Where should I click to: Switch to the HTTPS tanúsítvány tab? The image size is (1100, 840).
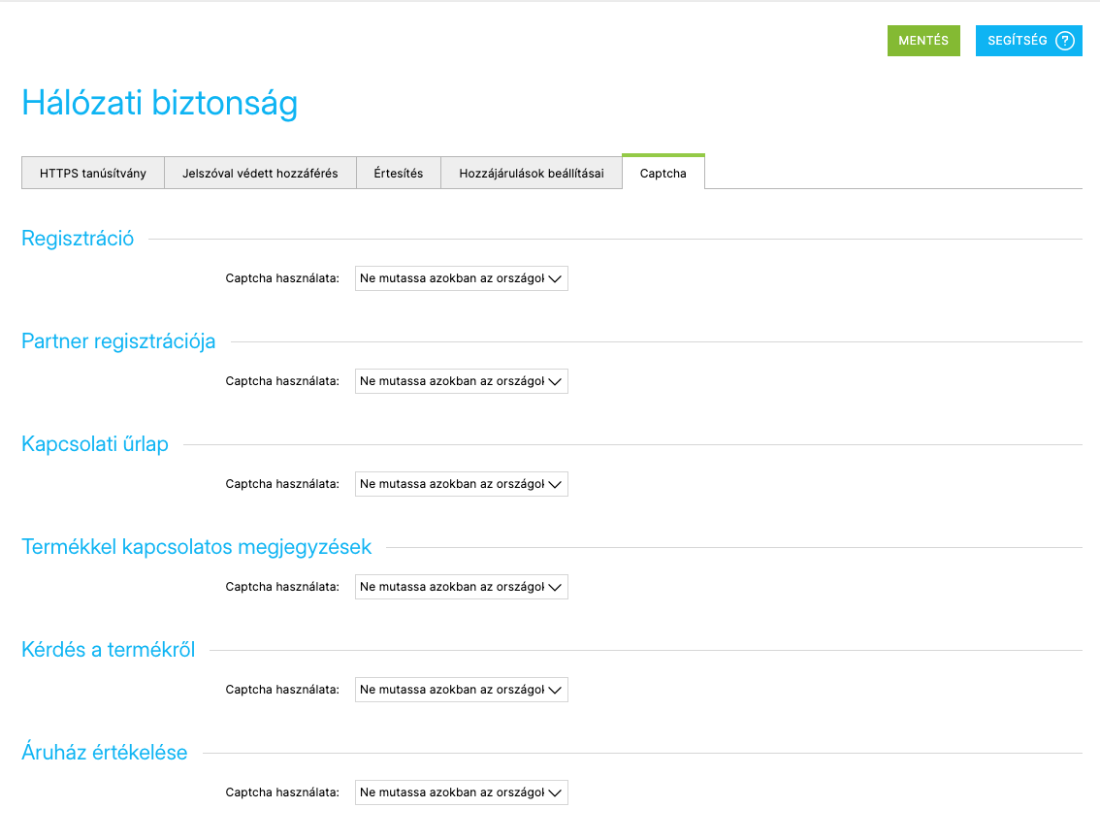point(93,173)
